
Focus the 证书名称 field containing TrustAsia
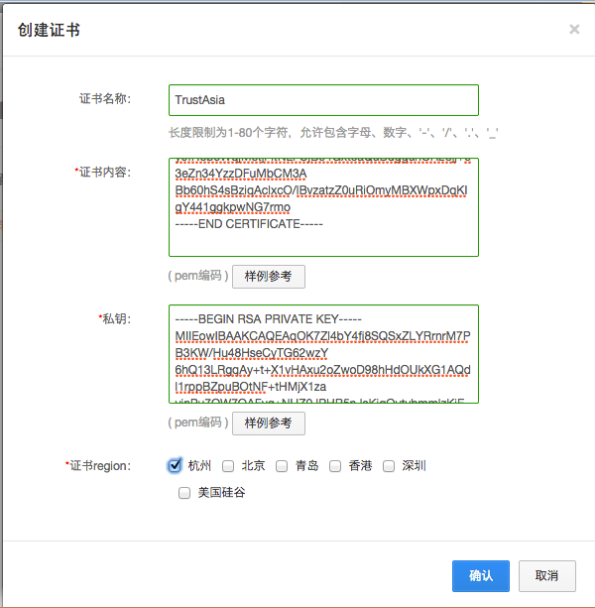tap(323, 100)
